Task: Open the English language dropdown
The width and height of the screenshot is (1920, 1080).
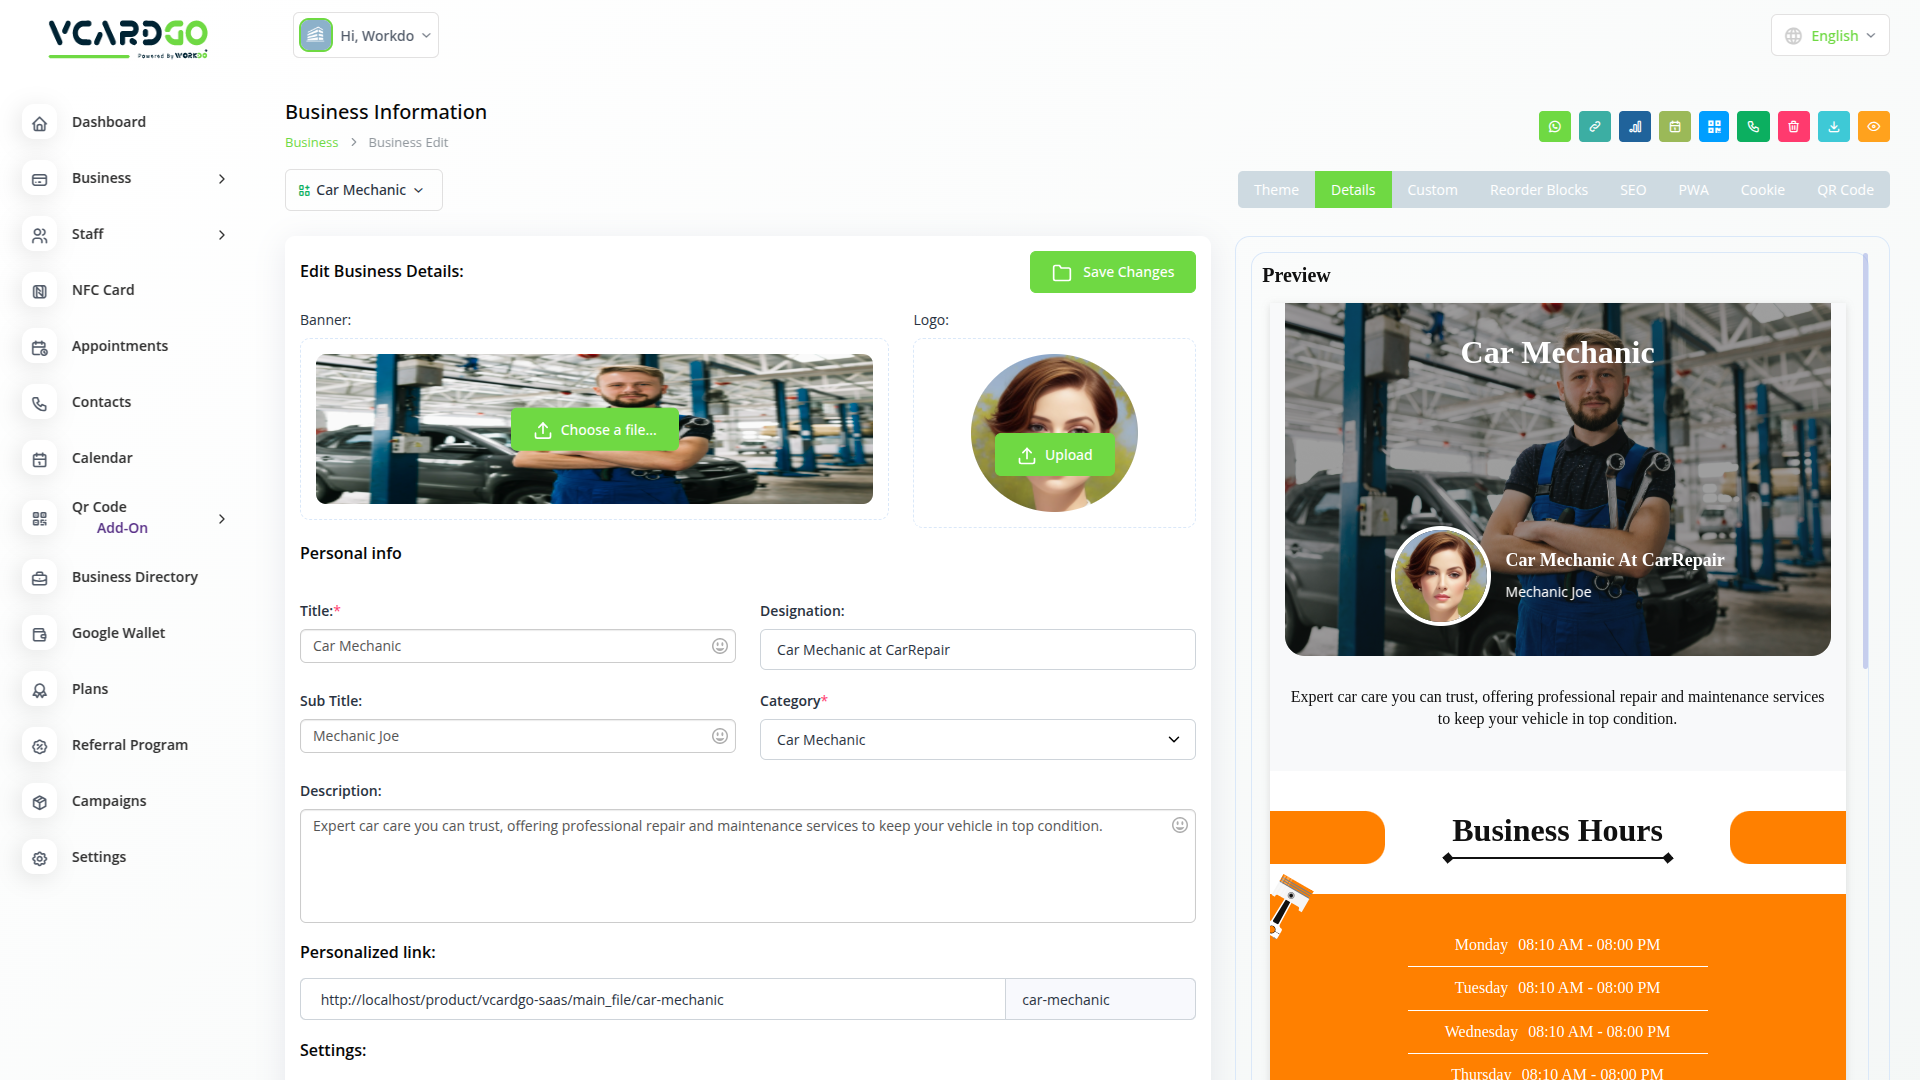Action: pos(1830,36)
